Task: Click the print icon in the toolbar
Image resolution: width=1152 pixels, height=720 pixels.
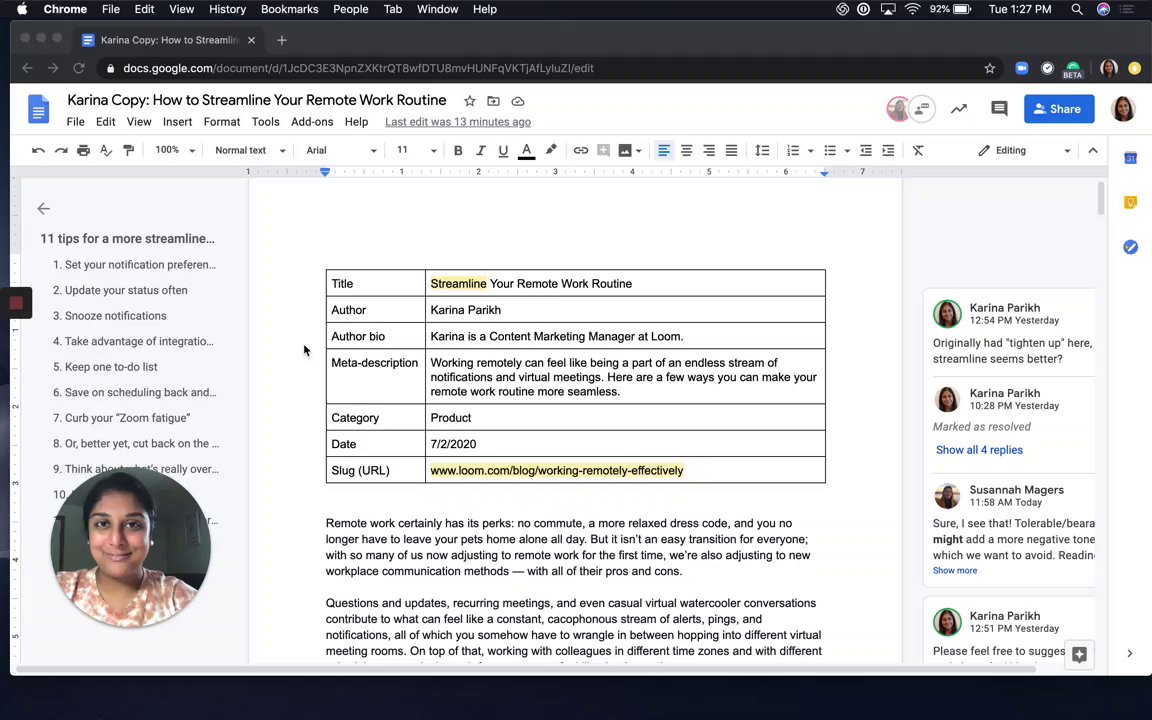Action: (83, 150)
